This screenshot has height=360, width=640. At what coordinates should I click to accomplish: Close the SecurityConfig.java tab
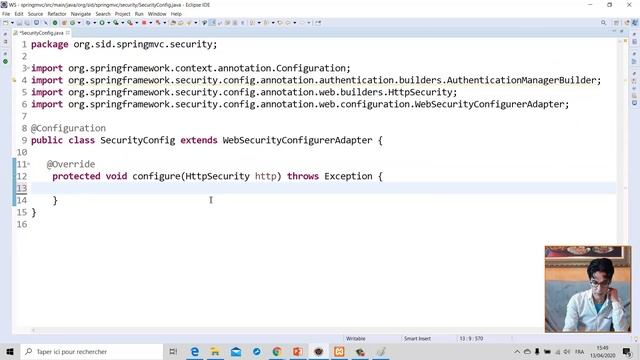(68, 33)
